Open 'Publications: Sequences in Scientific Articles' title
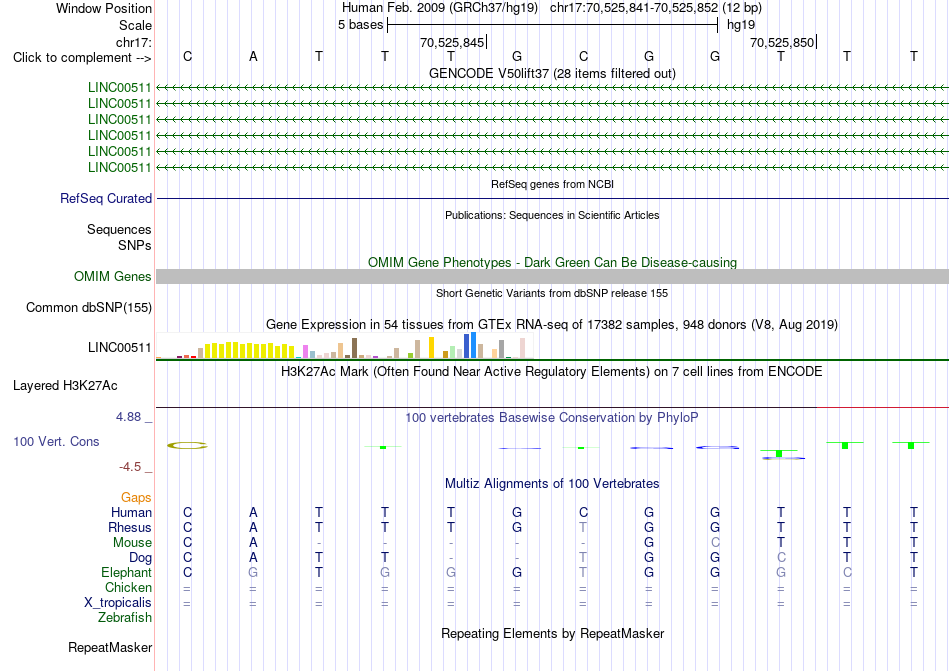Viewport: 950px width, 671px height. pyautogui.click(x=552, y=215)
